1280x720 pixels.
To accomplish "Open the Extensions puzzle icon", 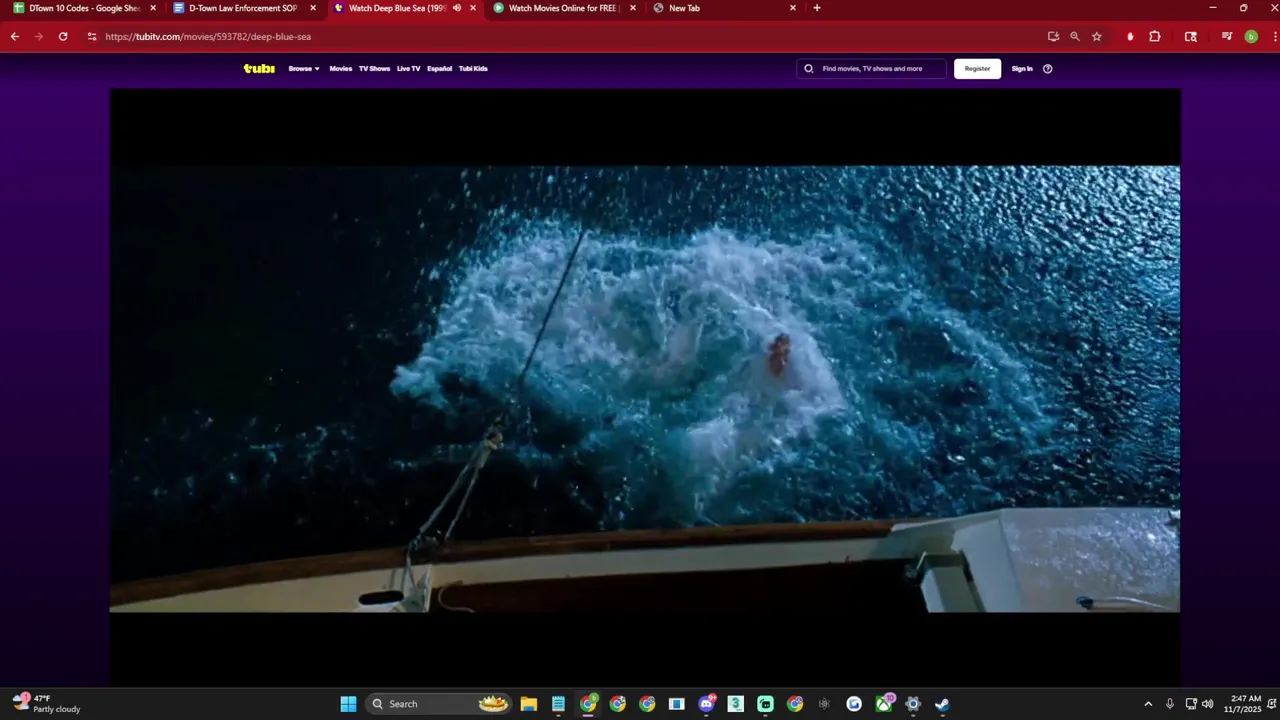I will click(x=1155, y=36).
